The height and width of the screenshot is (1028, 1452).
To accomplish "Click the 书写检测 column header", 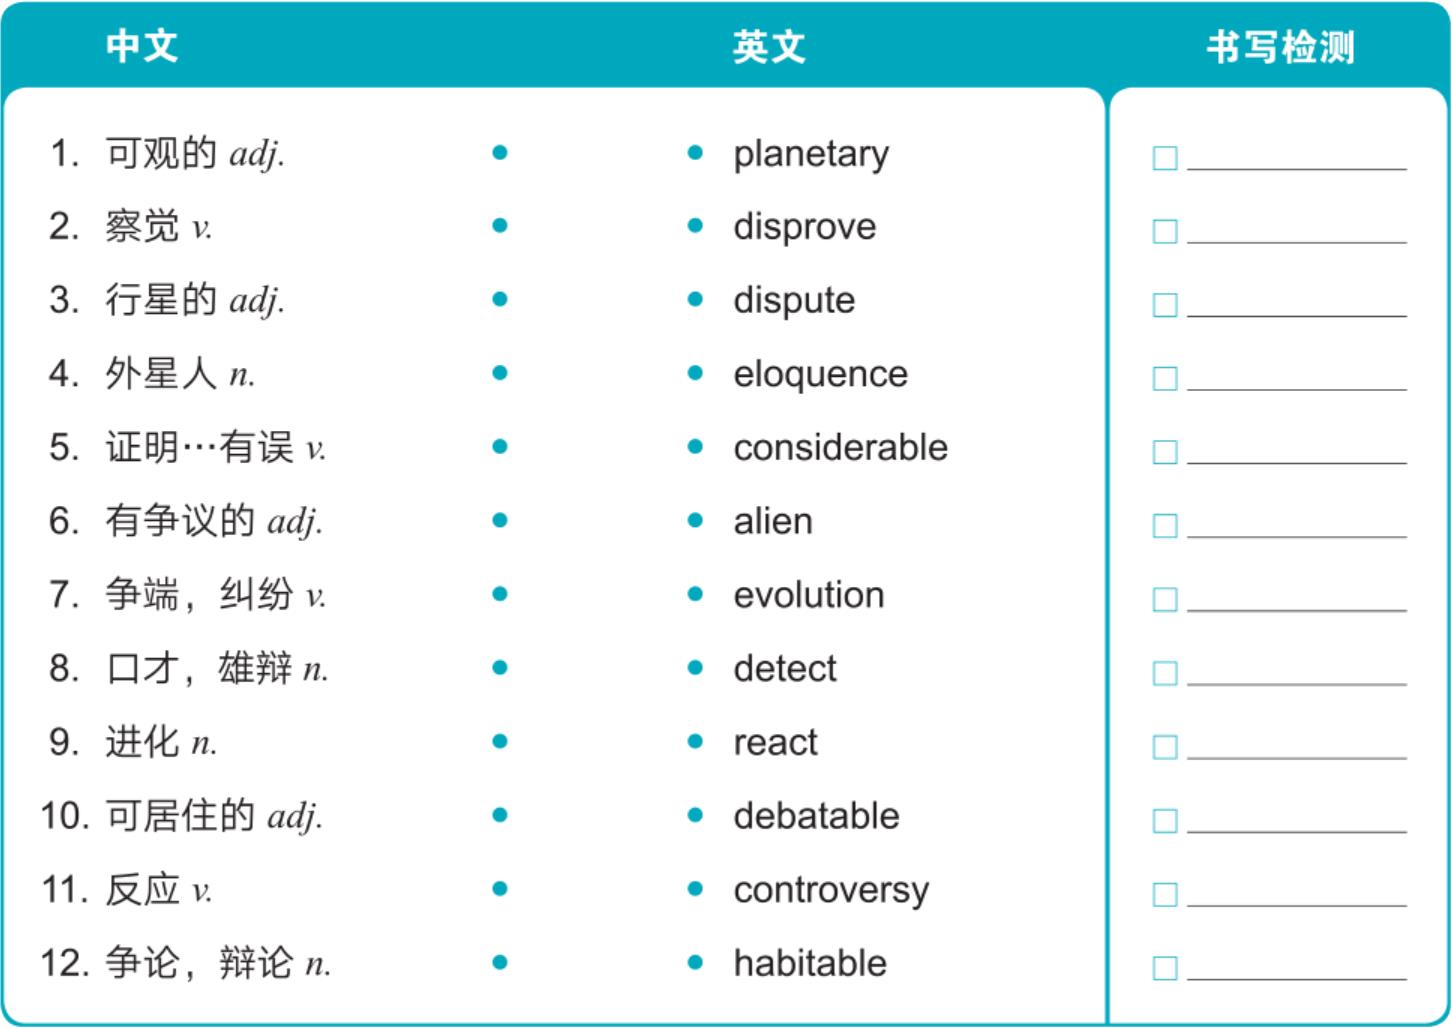I will click(x=1280, y=46).
